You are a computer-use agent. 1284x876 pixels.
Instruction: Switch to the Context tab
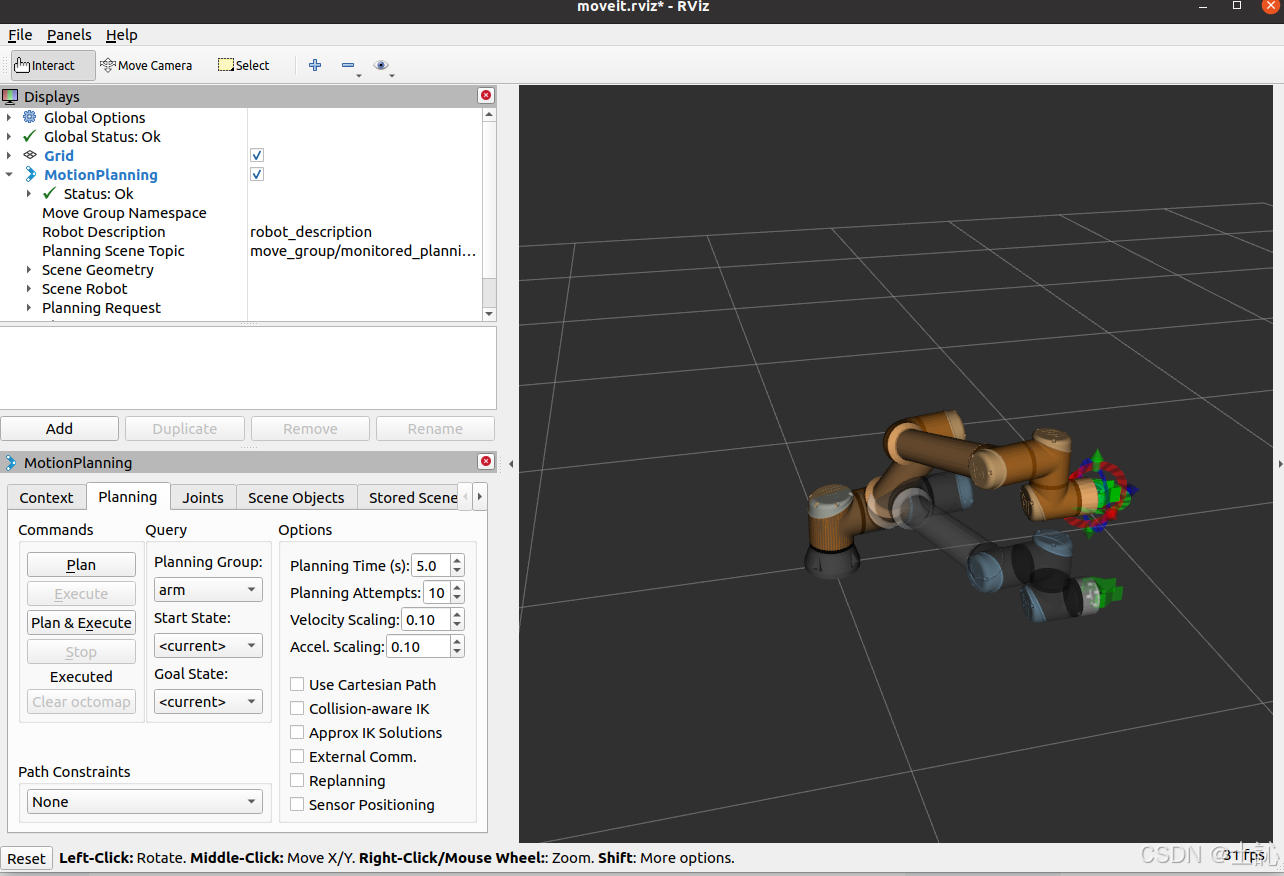[46, 497]
